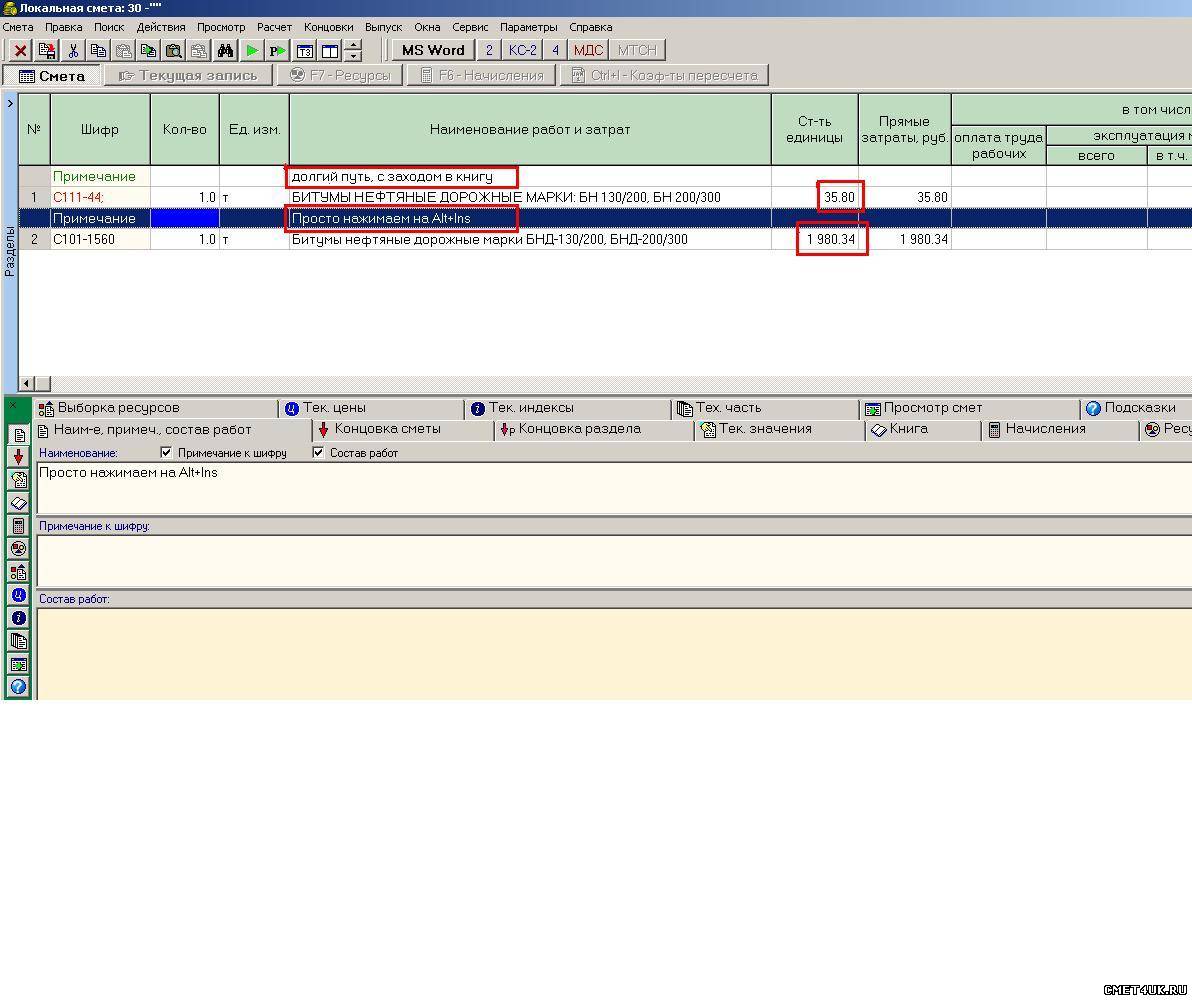Open the Просмотр menu
The image size is (1192, 1000).
coord(221,27)
